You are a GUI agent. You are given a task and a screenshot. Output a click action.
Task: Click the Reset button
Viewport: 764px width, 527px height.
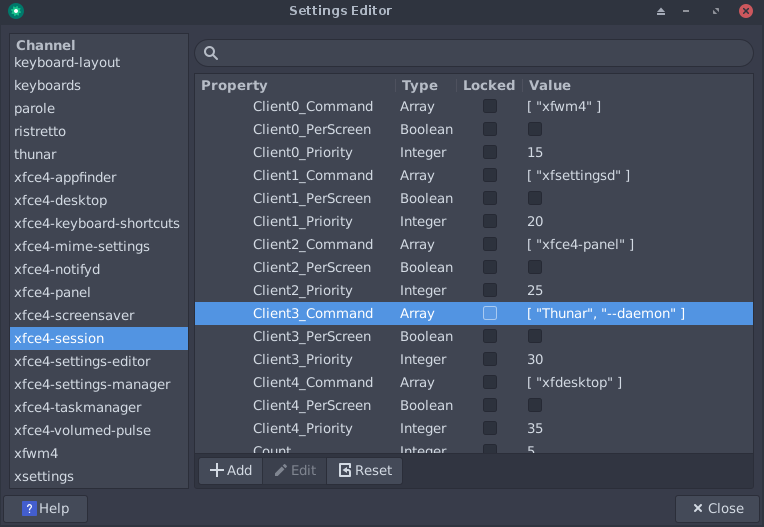[364, 470]
